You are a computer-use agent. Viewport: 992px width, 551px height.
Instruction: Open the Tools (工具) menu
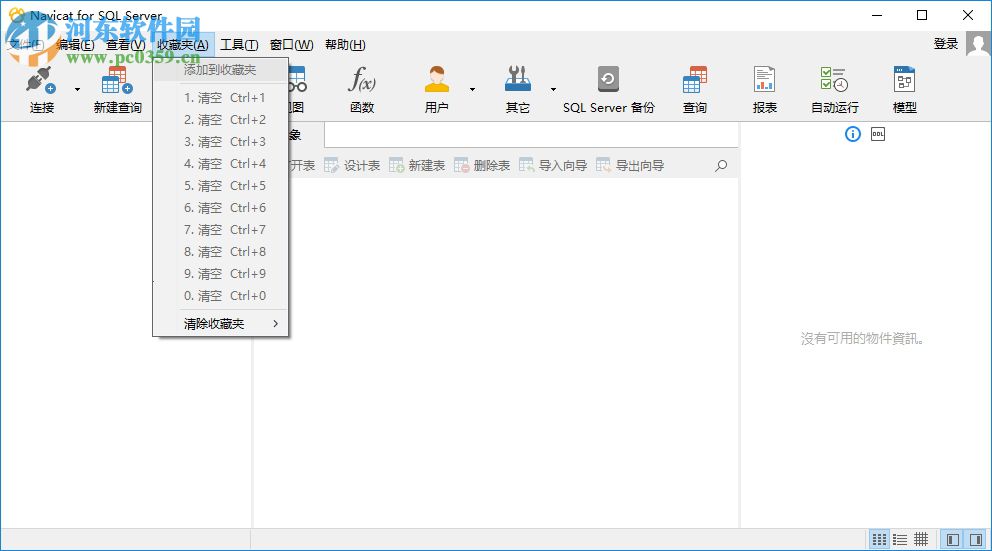pyautogui.click(x=239, y=45)
